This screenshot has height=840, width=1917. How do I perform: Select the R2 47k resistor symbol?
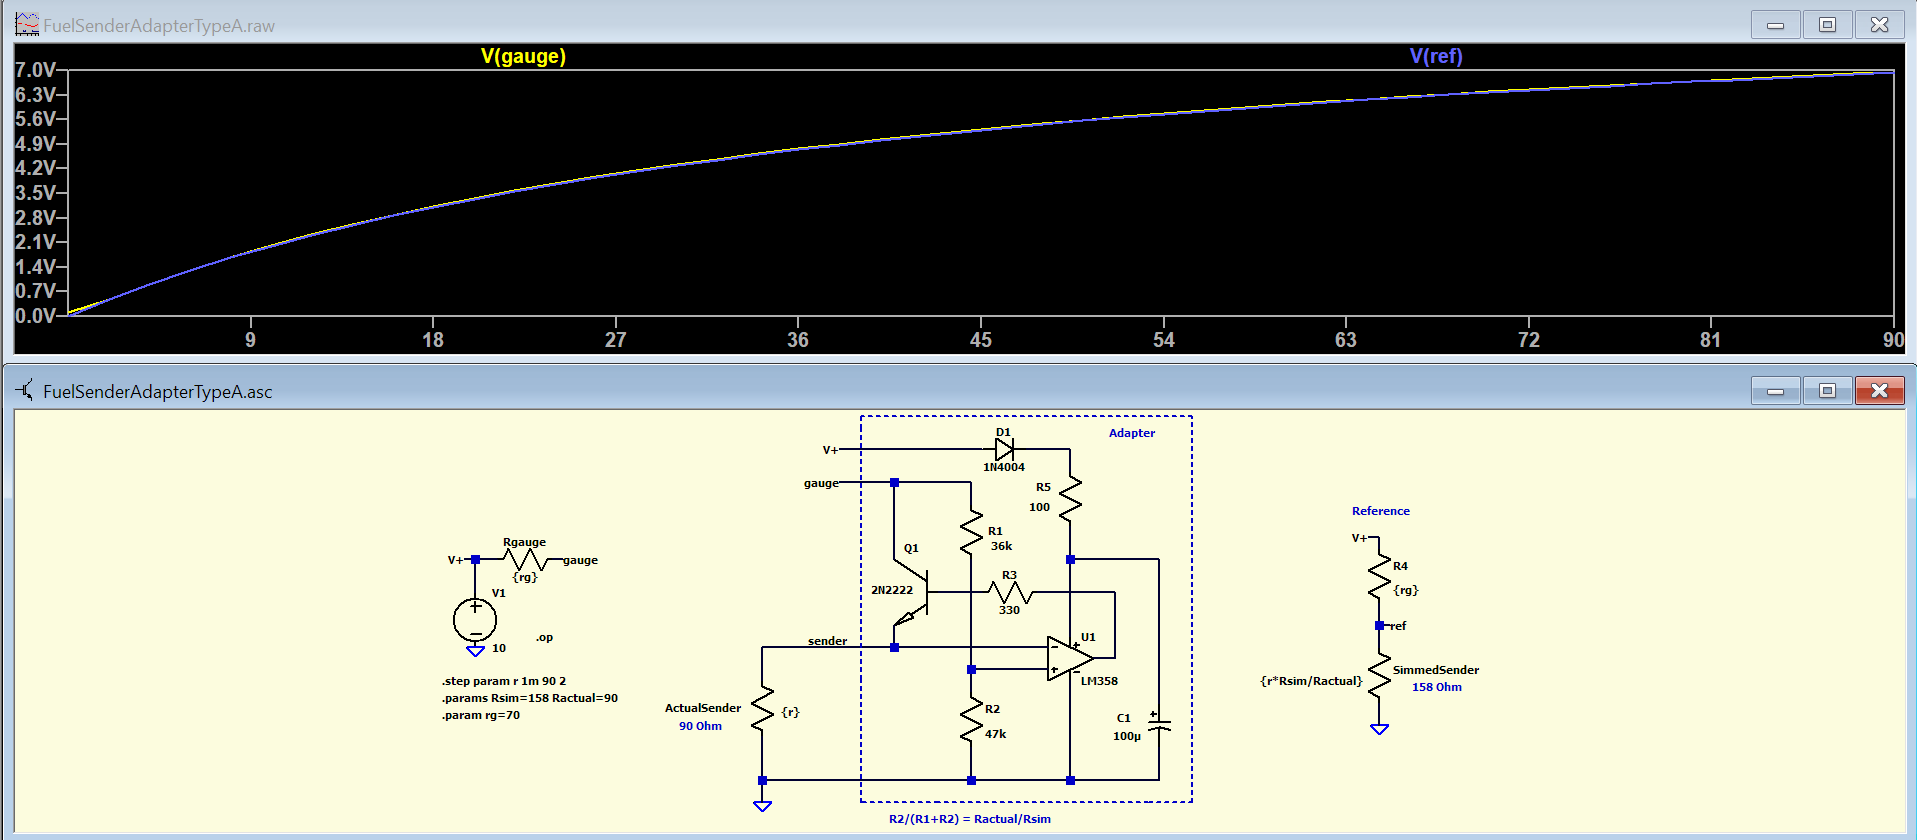point(971,720)
